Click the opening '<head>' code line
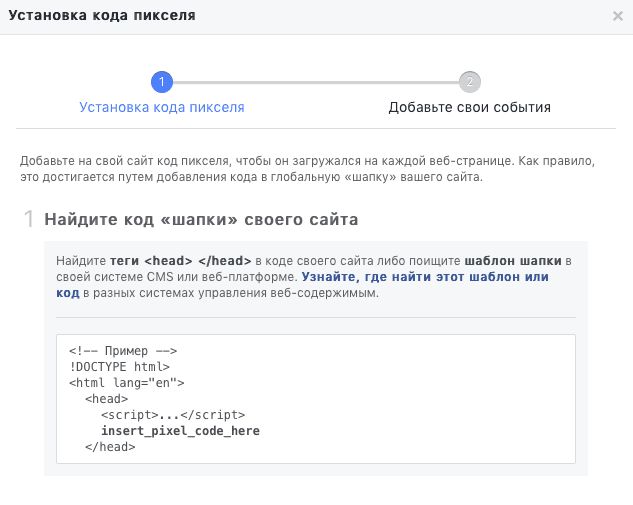The height and width of the screenshot is (505, 633). click(107, 399)
